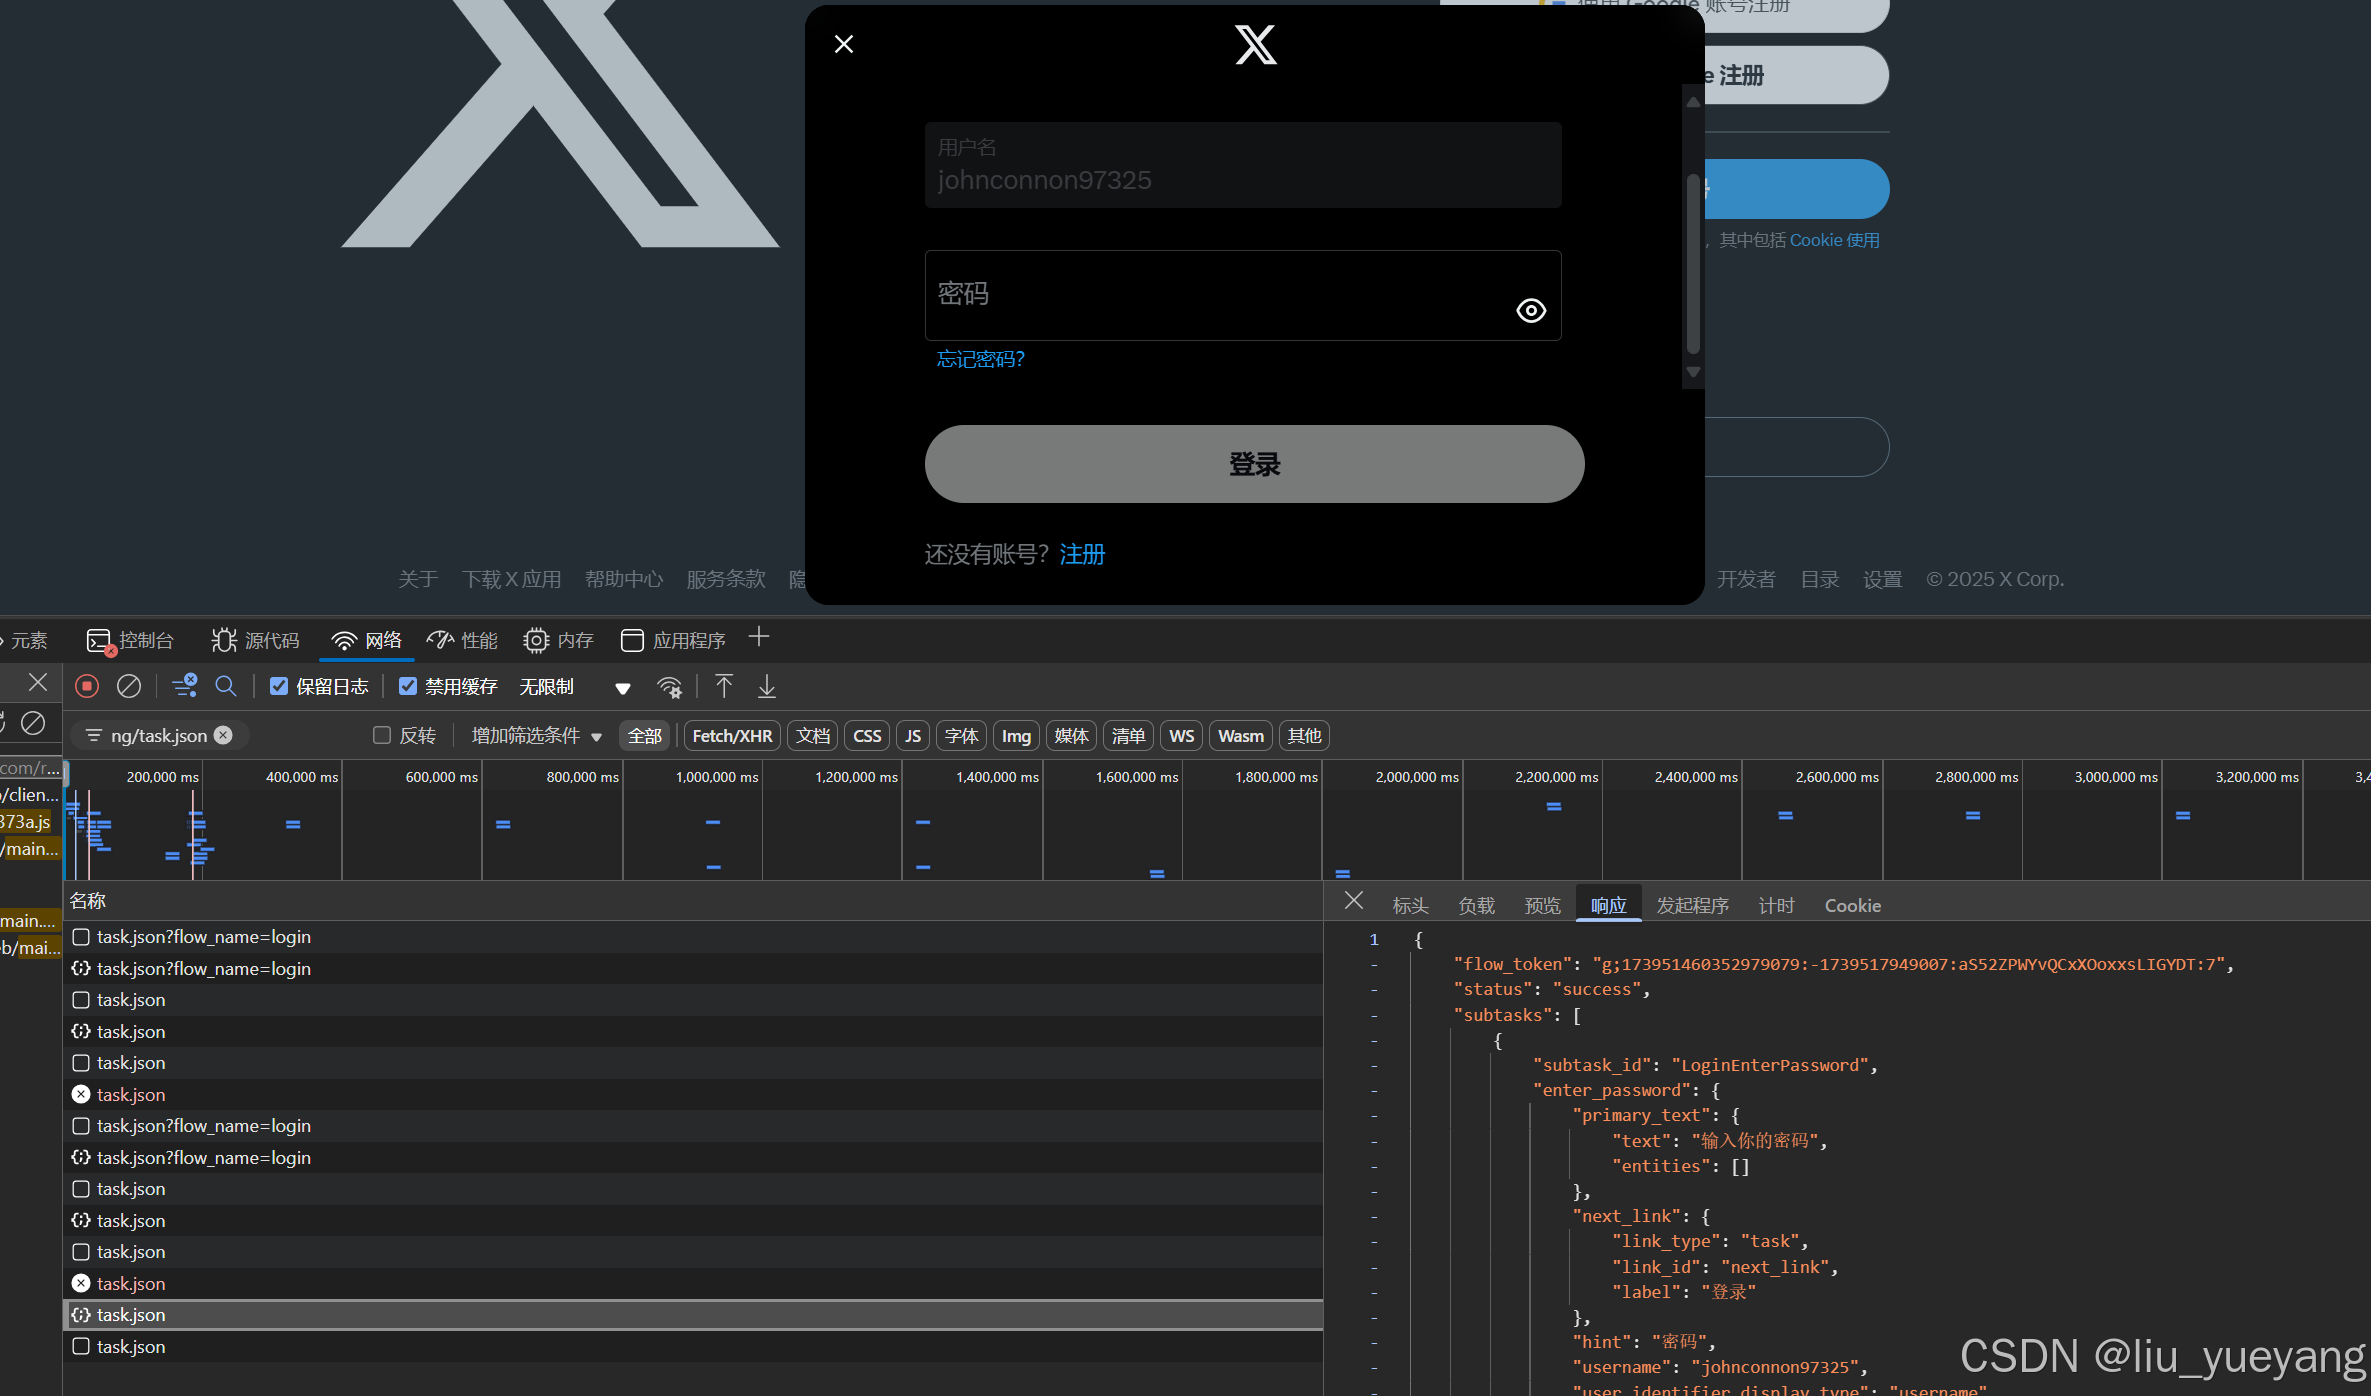Close the request details response panel
The image size is (2371, 1396).
(x=1354, y=901)
